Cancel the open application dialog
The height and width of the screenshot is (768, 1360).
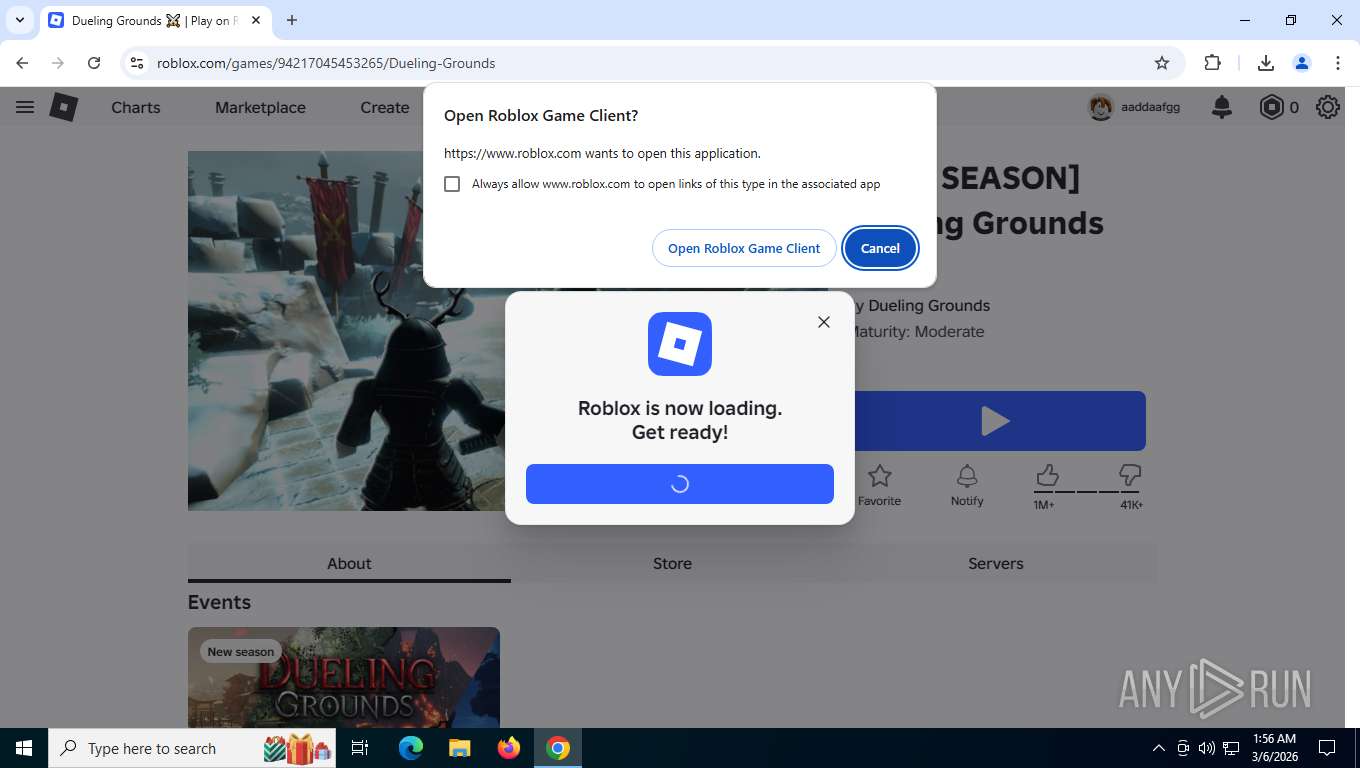coord(880,248)
